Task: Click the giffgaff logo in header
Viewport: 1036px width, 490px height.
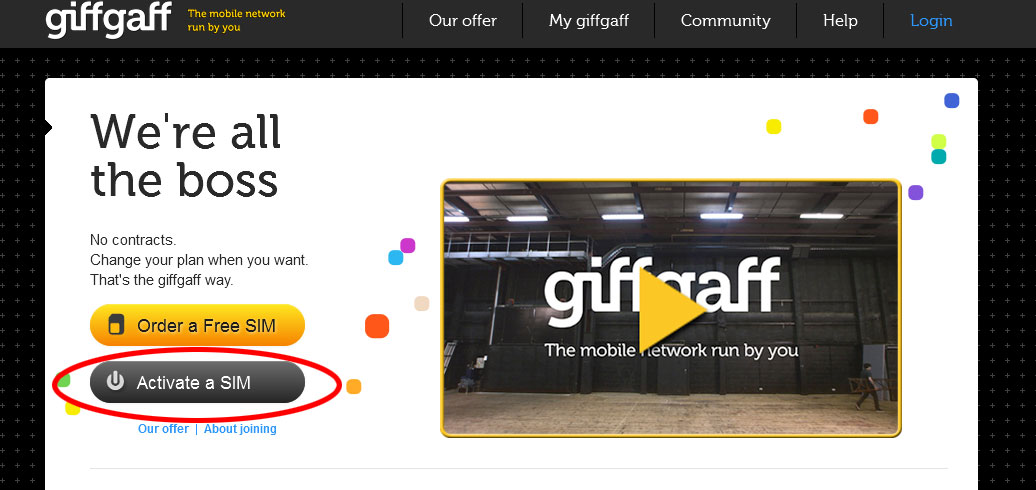Action: pos(109,20)
